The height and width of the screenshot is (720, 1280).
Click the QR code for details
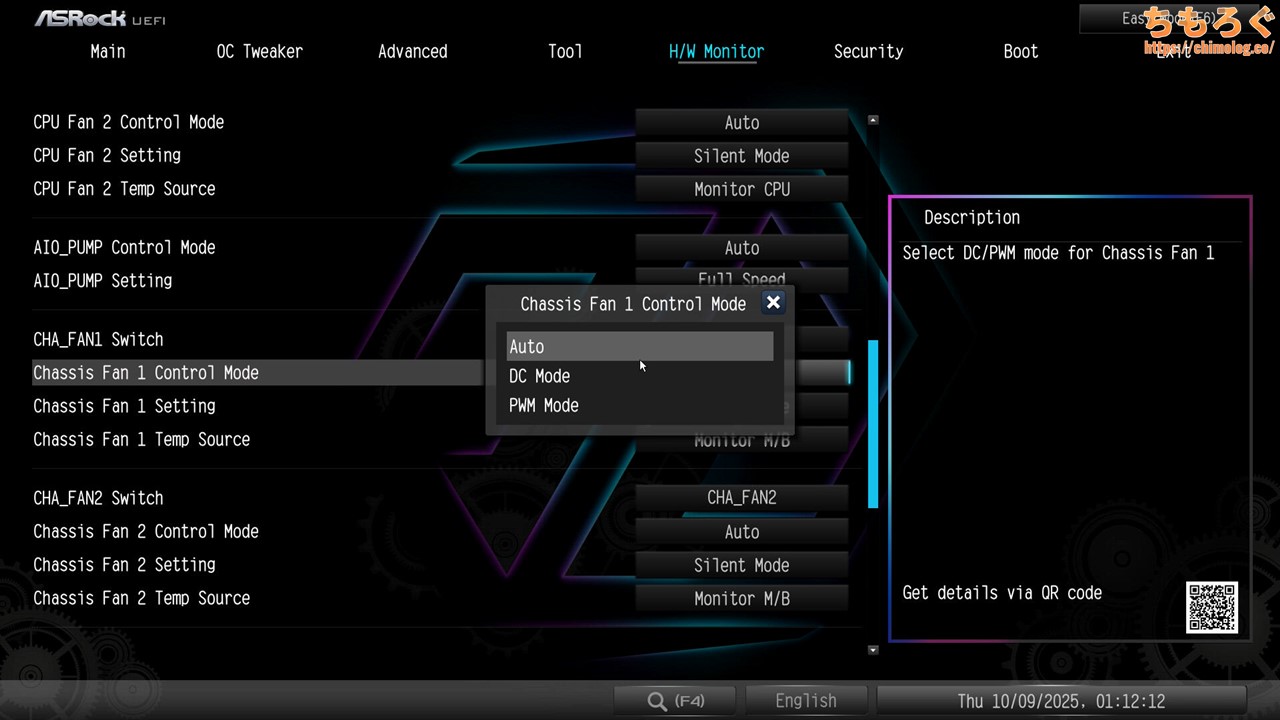1212,607
